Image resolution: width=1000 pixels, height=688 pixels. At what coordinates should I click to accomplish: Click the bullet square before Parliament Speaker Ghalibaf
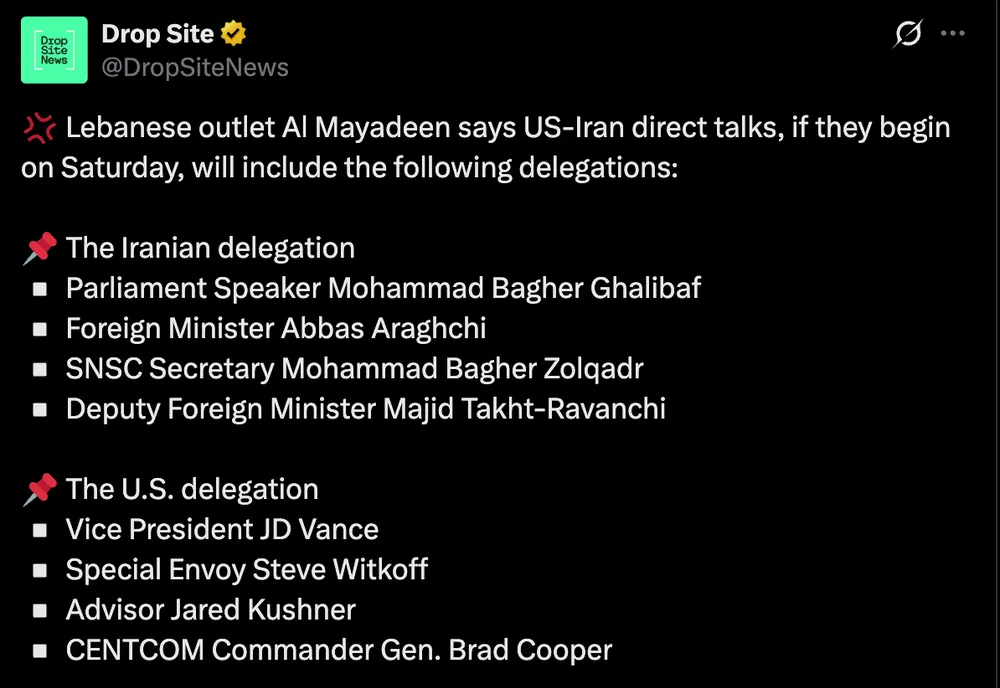pyautogui.click(x=40, y=289)
